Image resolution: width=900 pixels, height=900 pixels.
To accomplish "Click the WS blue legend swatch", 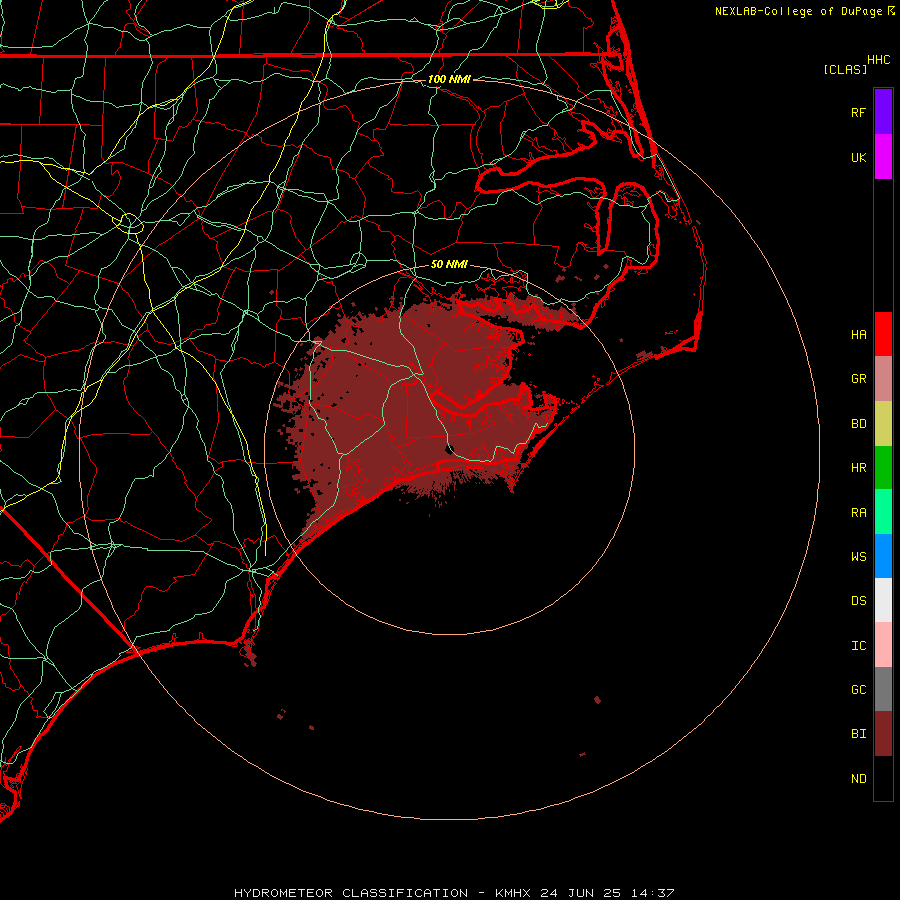I will click(883, 556).
